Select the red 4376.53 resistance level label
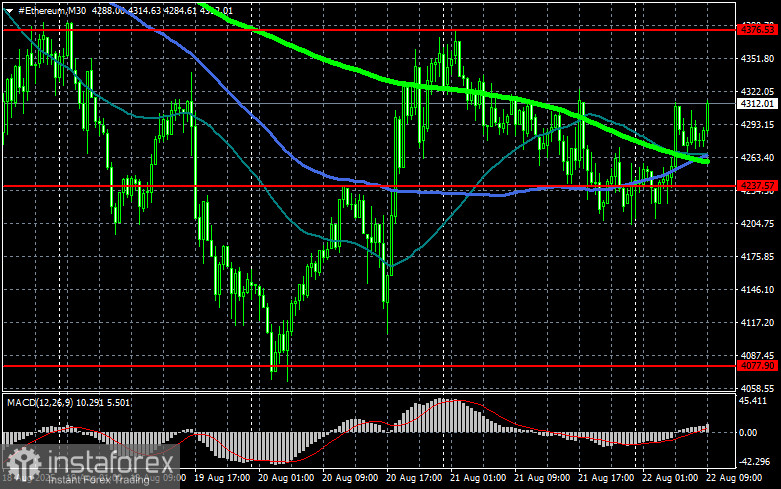Viewport: 781px width, 489px height. tap(757, 30)
